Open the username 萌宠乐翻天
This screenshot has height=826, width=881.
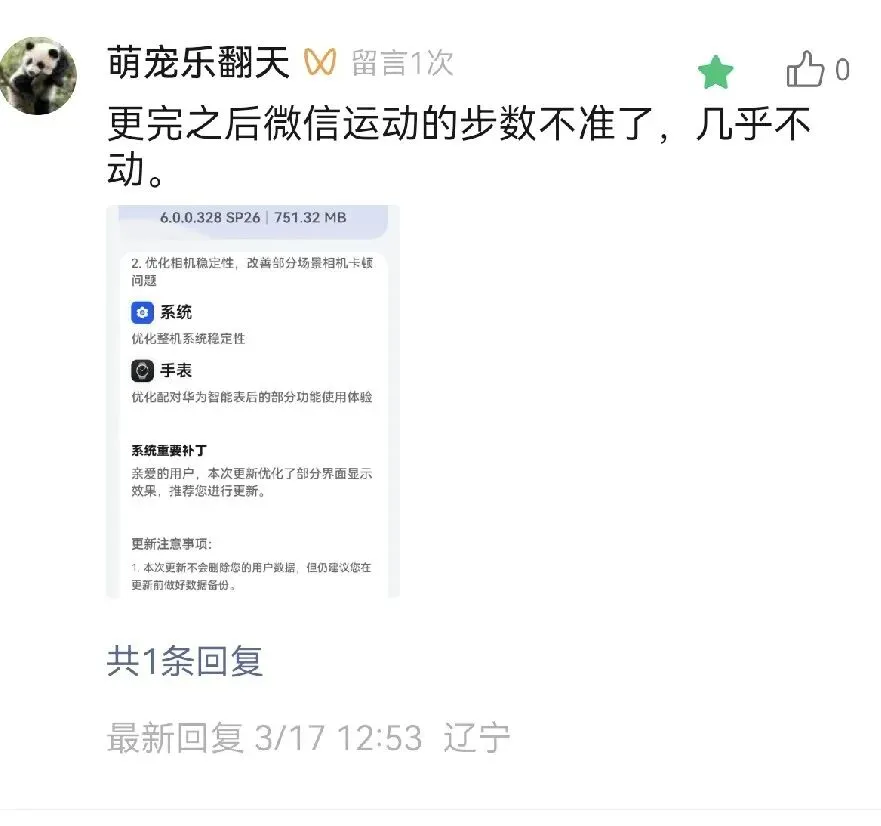[x=198, y=62]
